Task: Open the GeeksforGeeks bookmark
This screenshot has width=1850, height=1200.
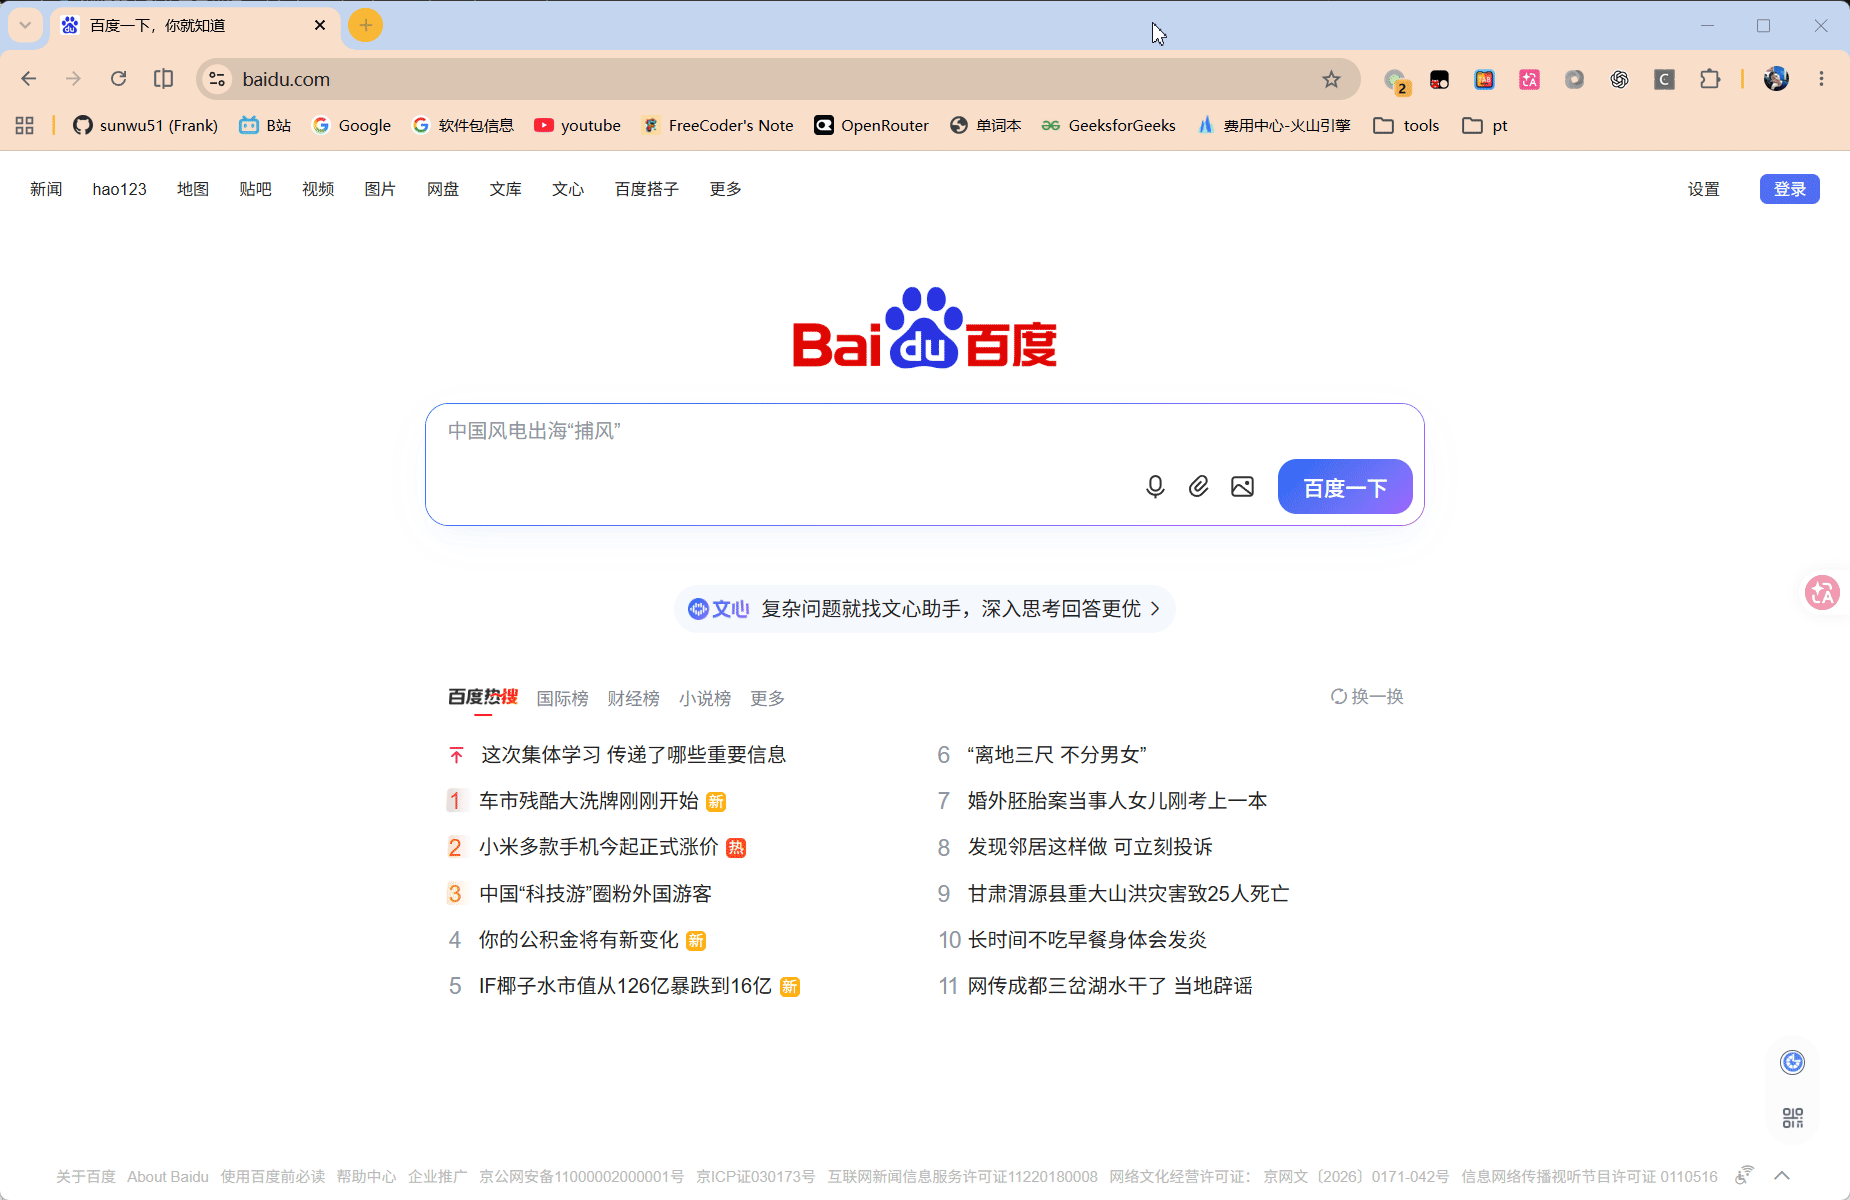Action: click(1109, 125)
